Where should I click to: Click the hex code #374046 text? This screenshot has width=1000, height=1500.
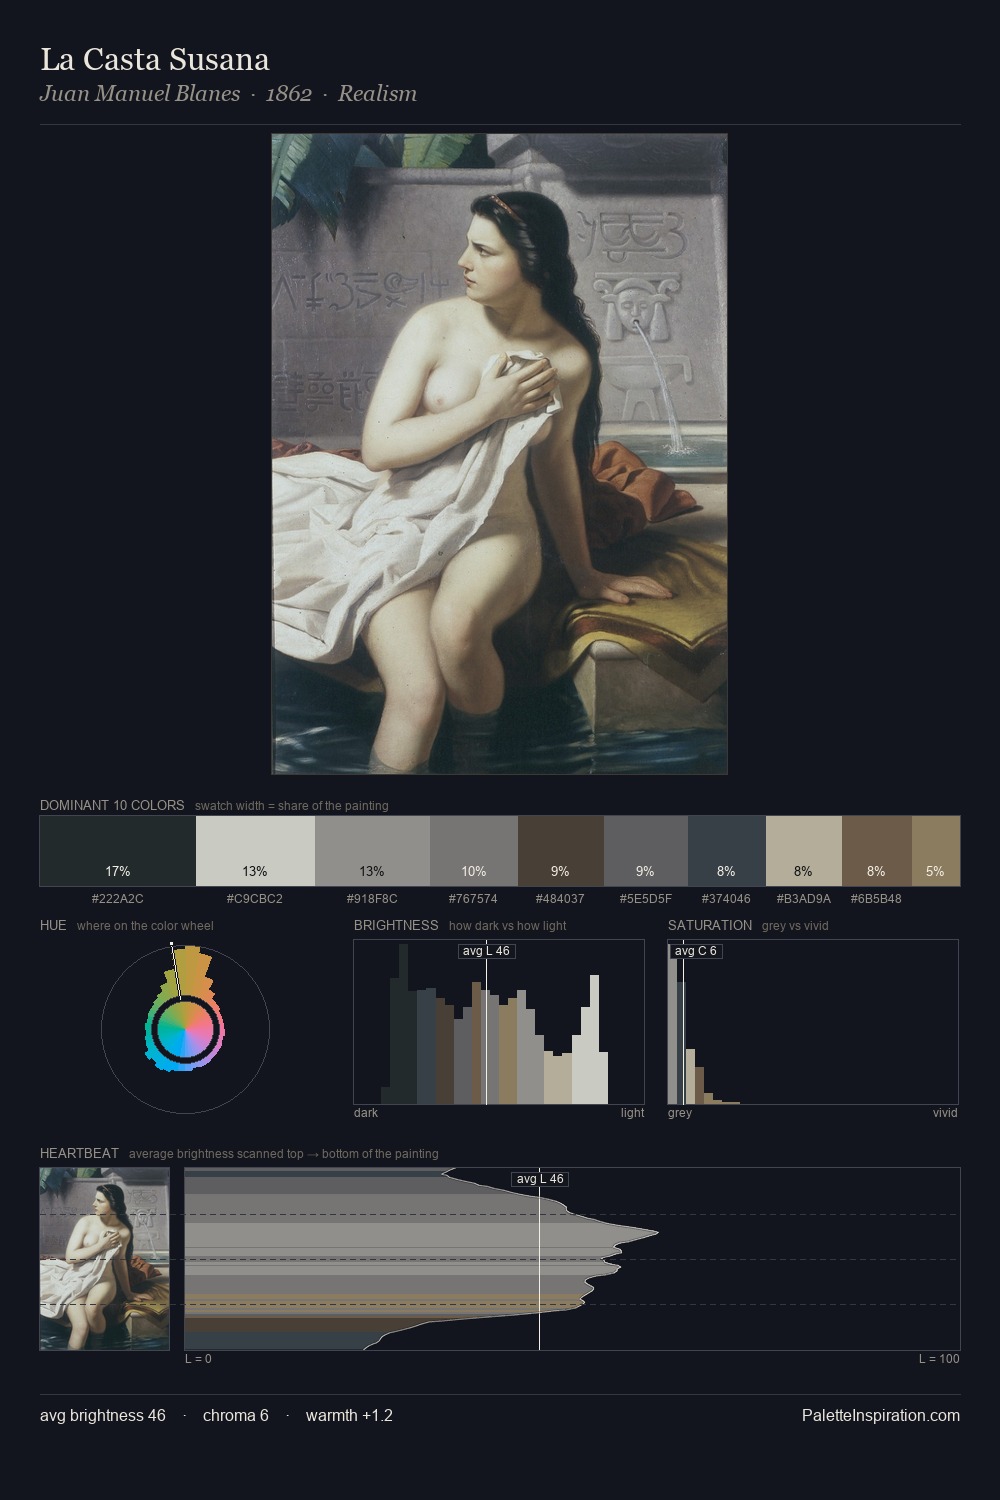727,899
